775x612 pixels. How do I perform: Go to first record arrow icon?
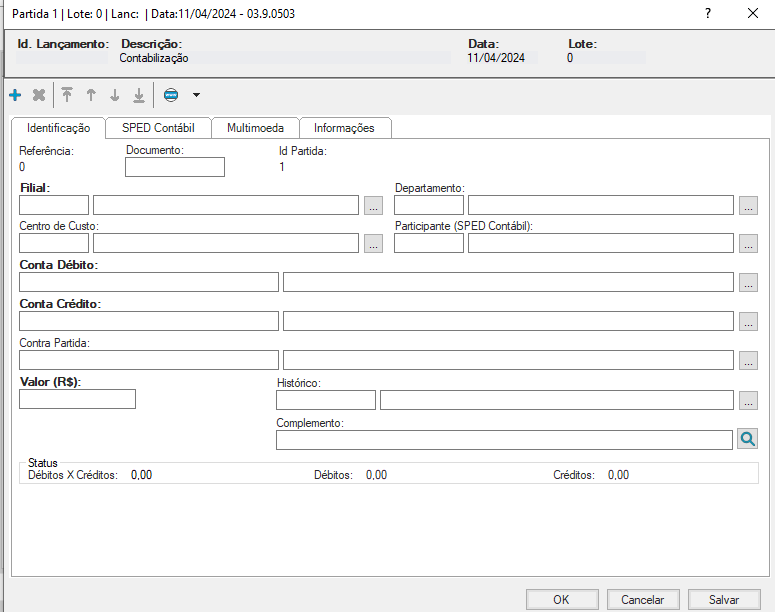pyautogui.click(x=67, y=95)
